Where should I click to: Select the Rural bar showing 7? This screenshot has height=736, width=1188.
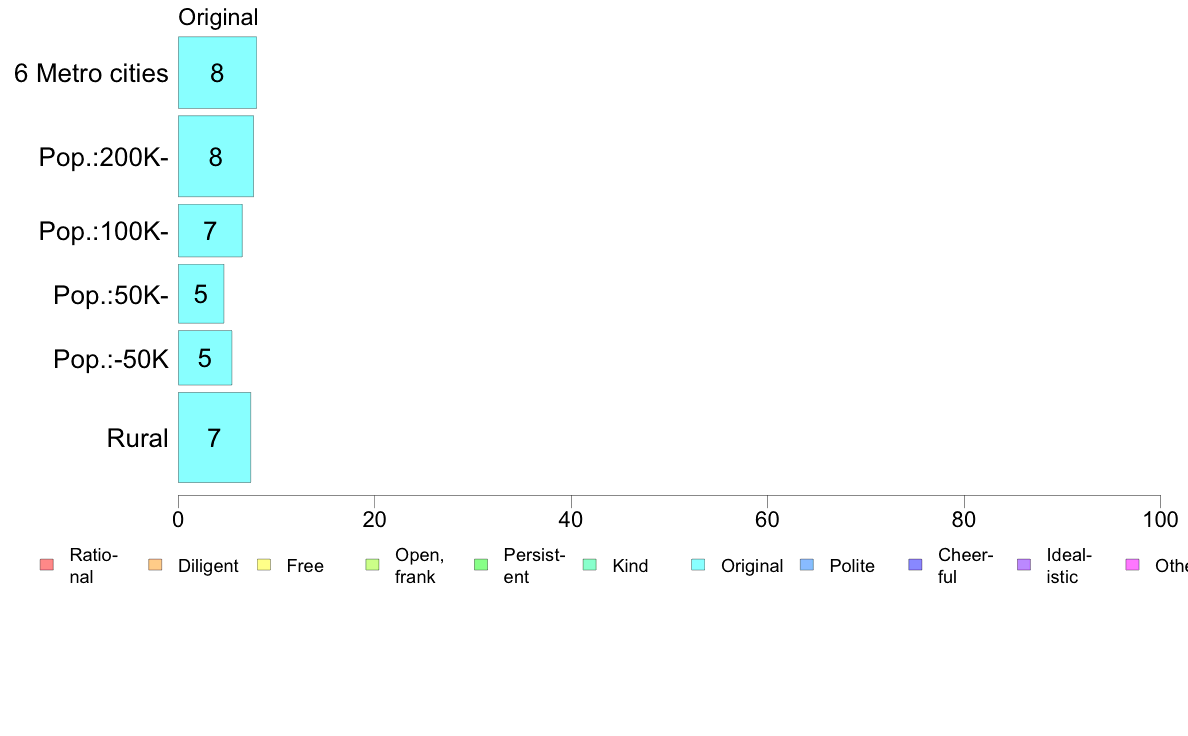tap(214, 438)
